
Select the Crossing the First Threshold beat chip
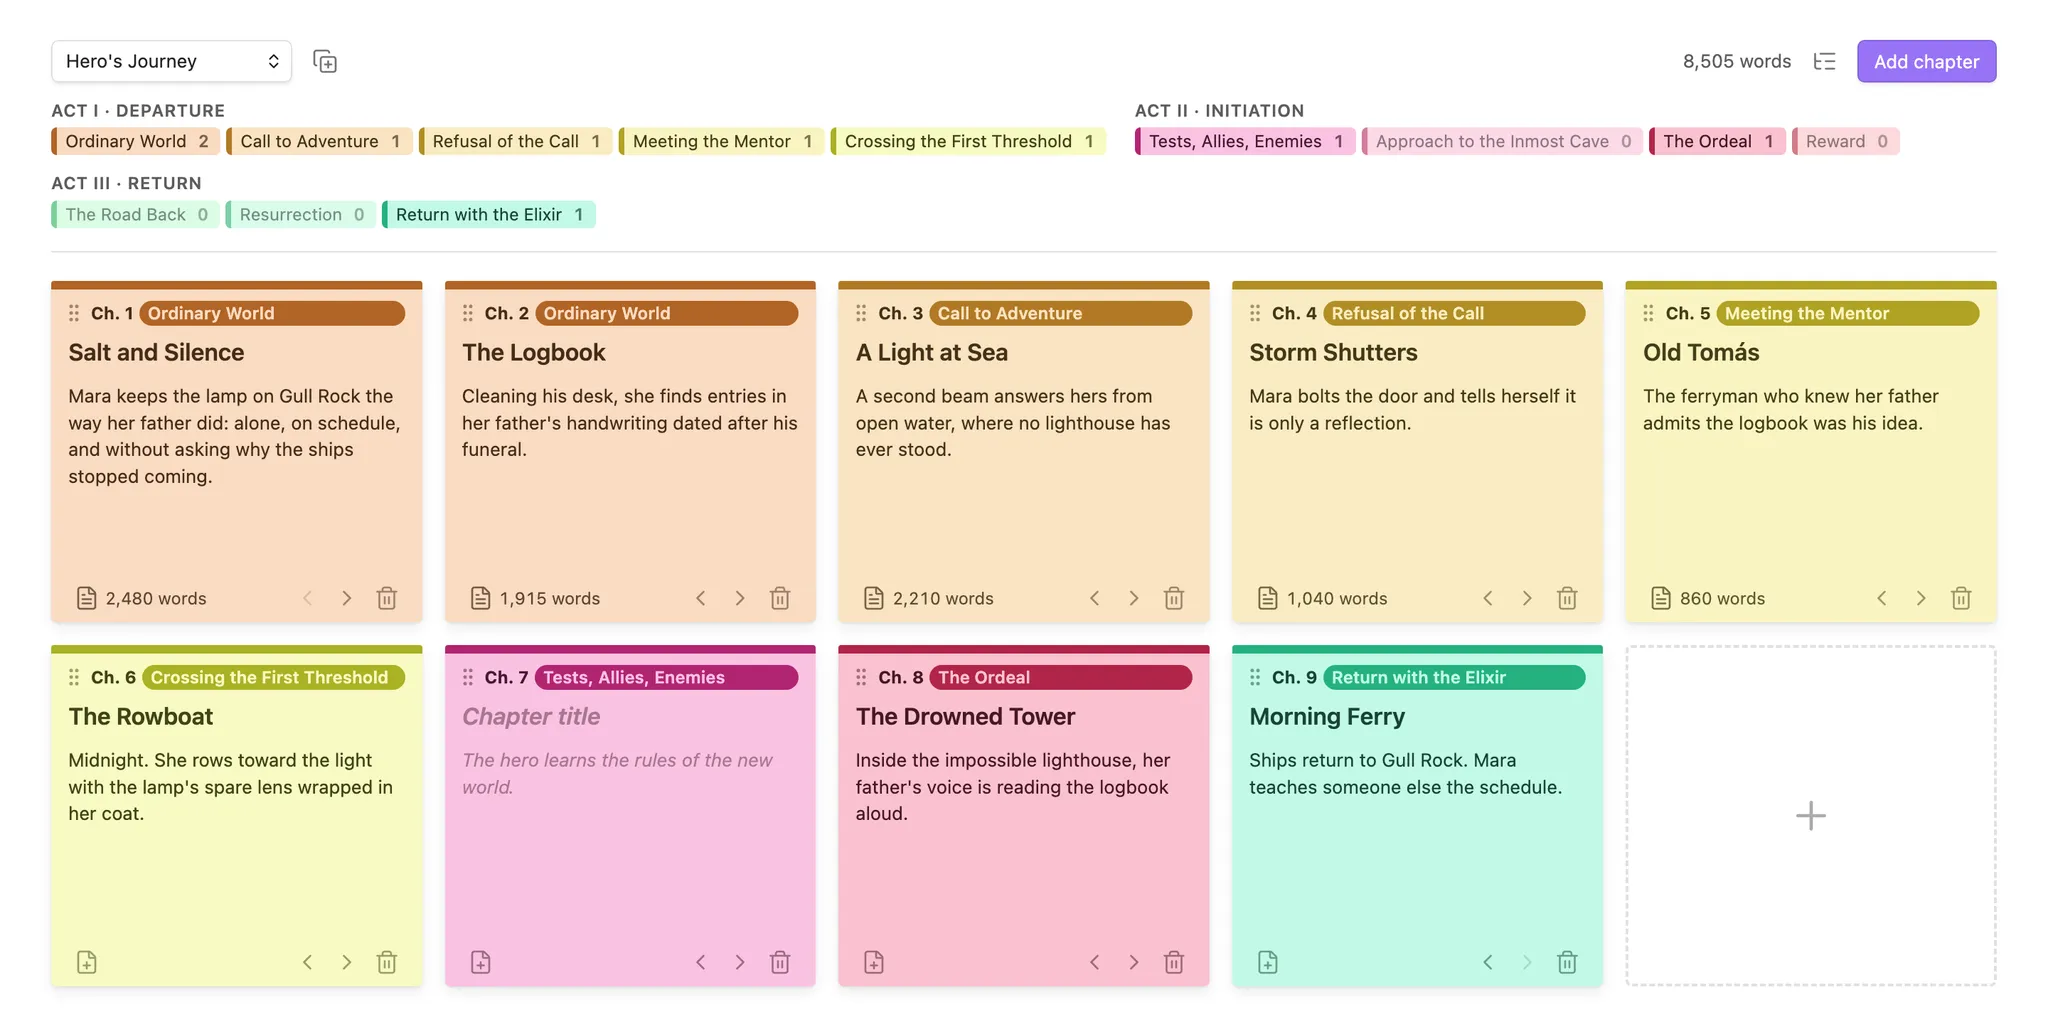(968, 141)
